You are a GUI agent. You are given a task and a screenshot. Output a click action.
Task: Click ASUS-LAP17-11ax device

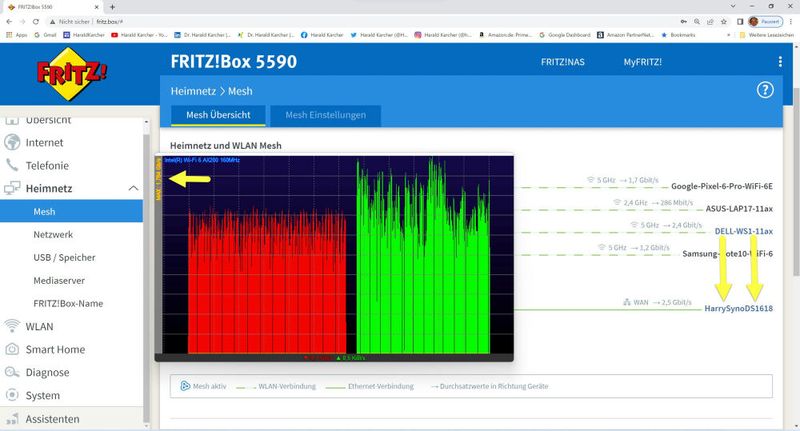(739, 209)
